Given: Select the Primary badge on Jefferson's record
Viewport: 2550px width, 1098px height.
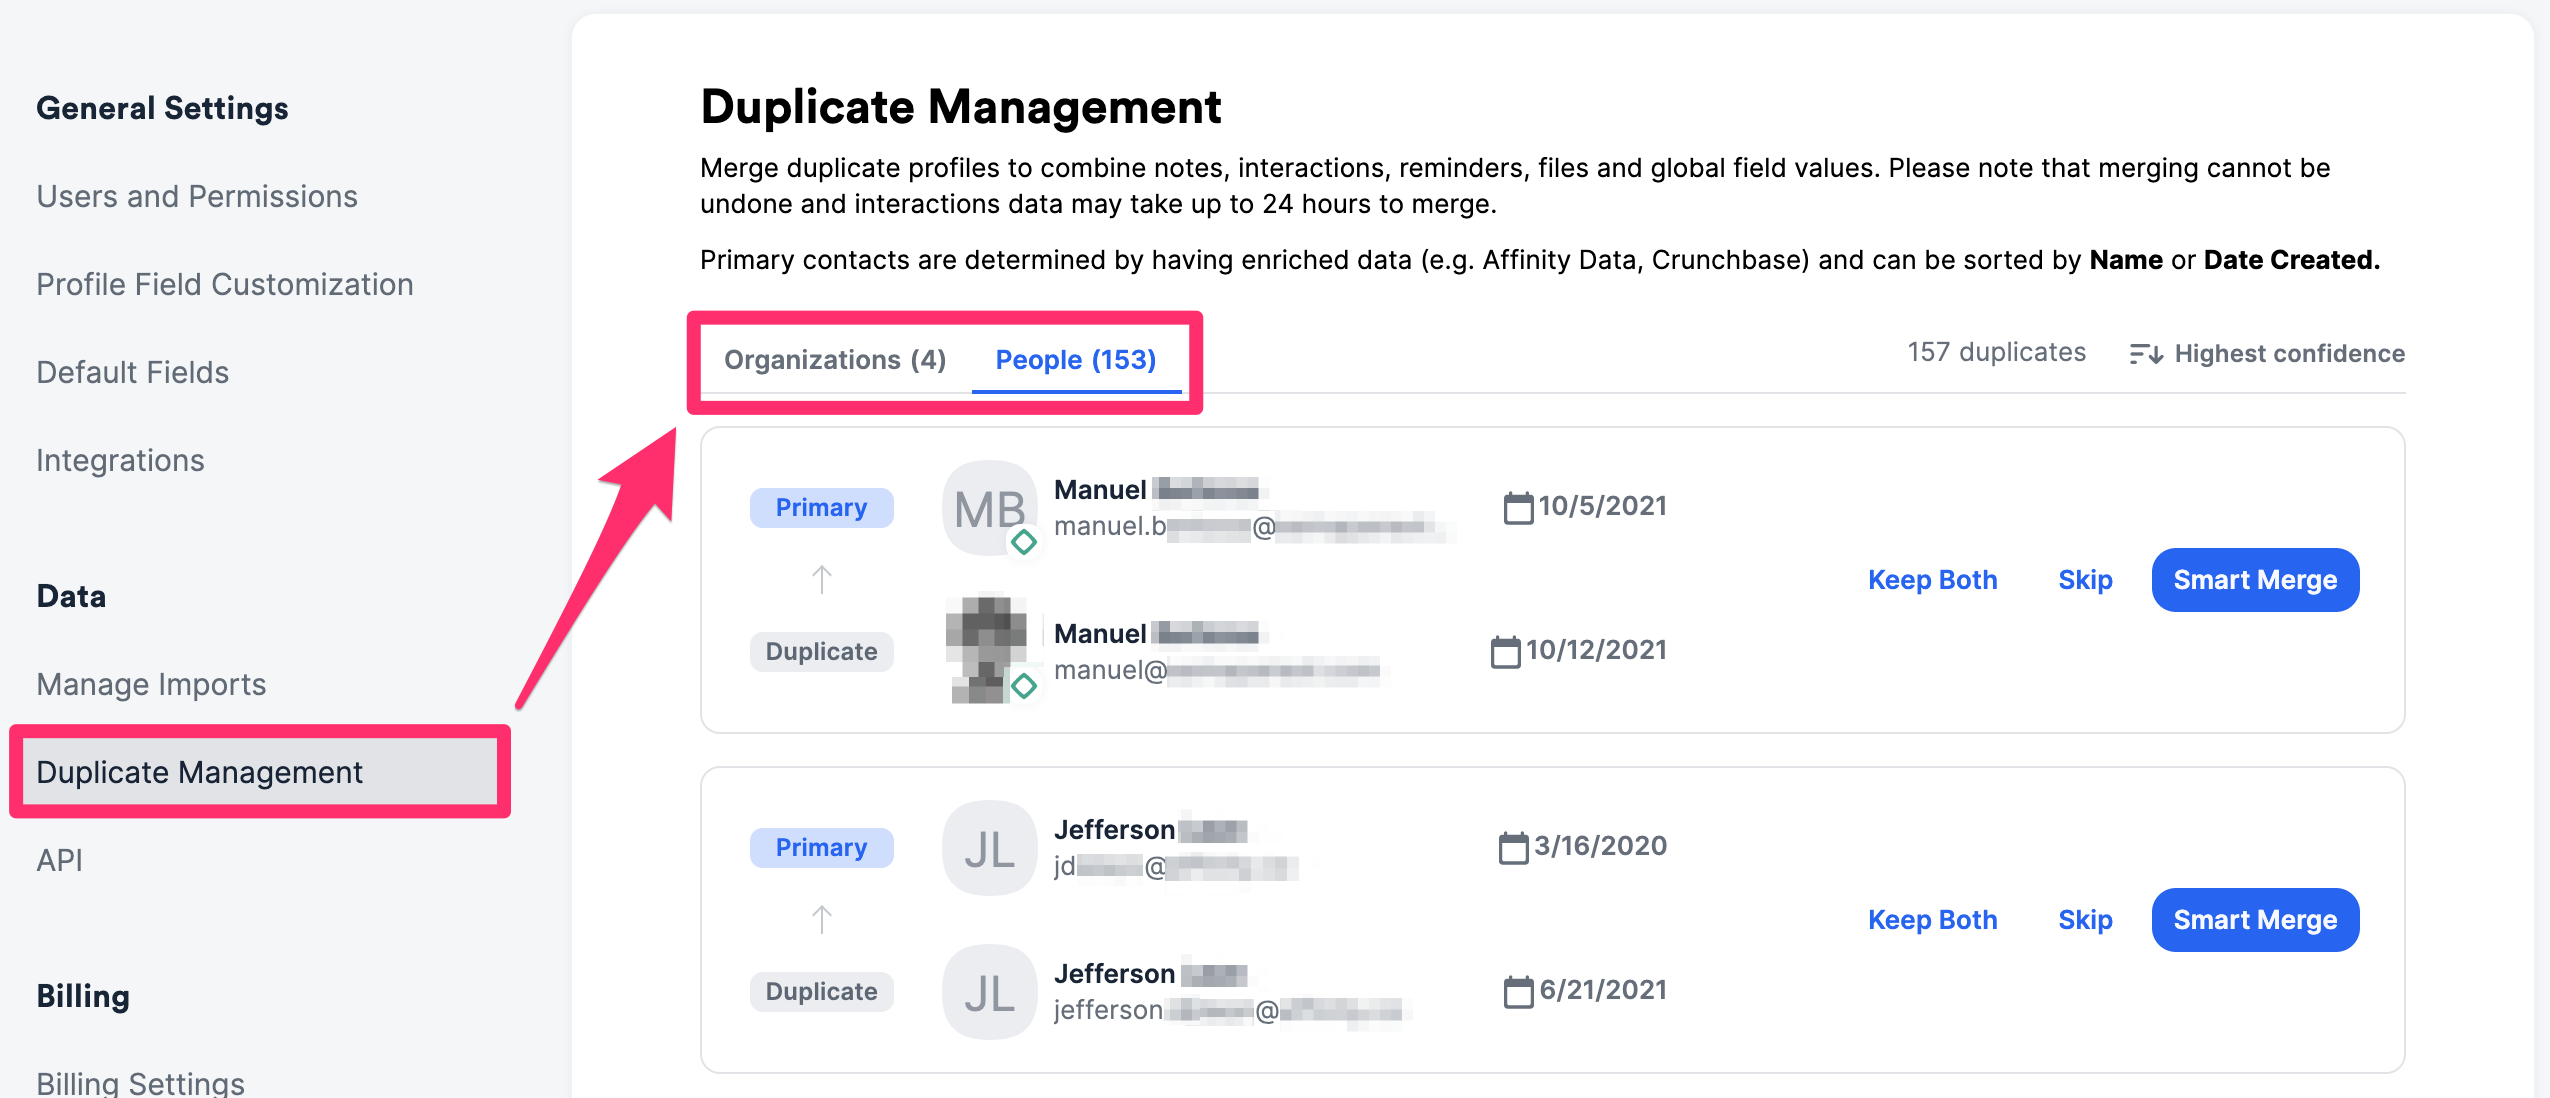Looking at the screenshot, I should [822, 847].
